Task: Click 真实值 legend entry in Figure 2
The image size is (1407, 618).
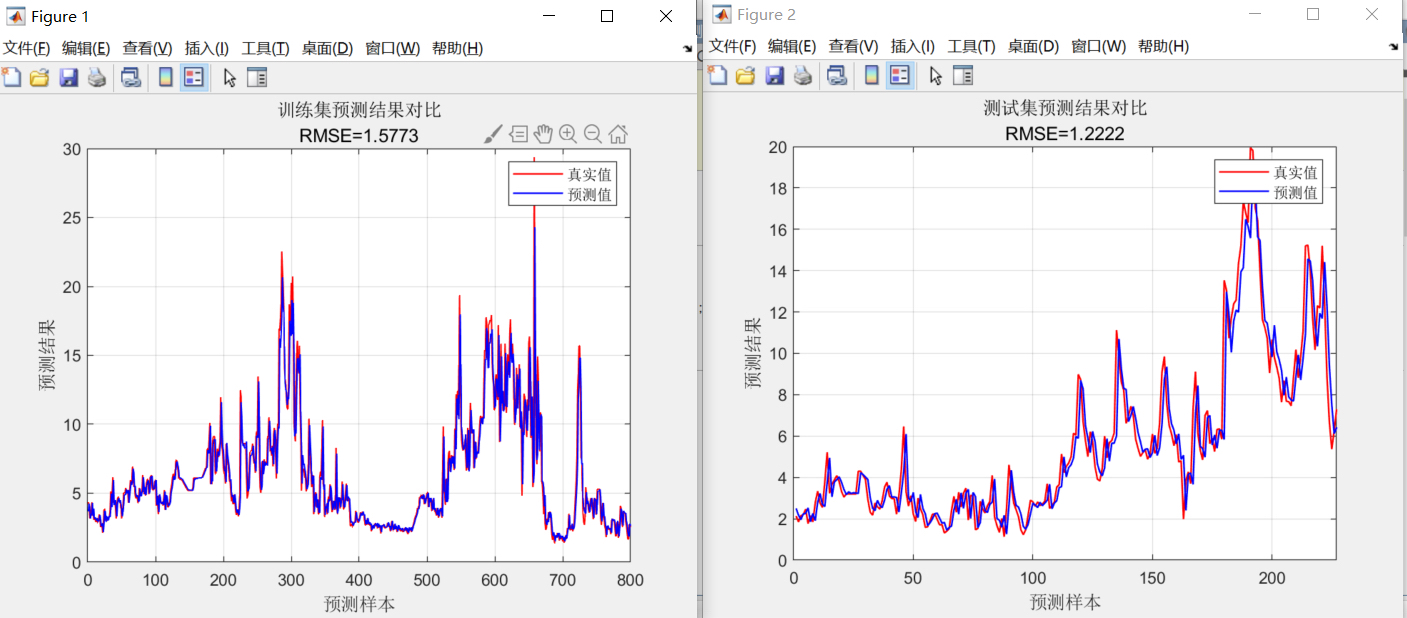Action: (1297, 172)
